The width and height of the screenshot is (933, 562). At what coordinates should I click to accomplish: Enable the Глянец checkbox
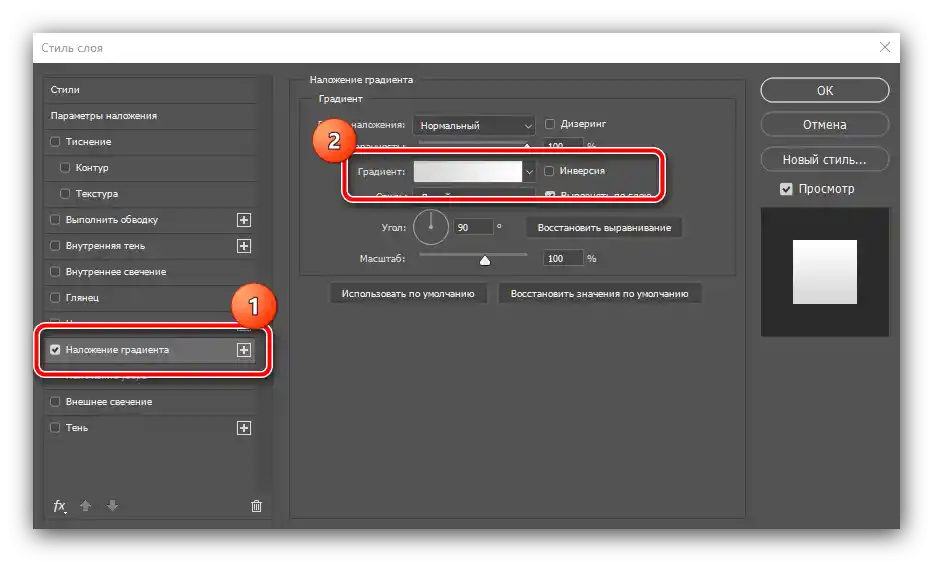tap(55, 298)
